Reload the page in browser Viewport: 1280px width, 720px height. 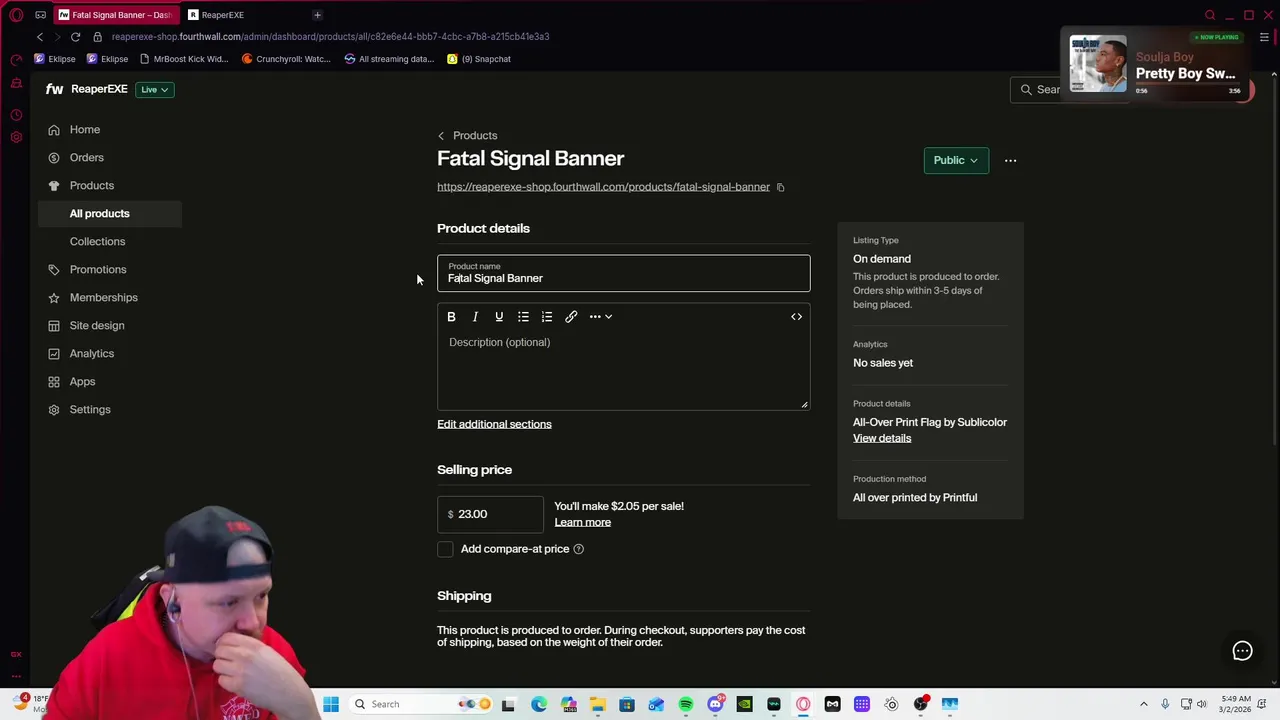tap(75, 37)
